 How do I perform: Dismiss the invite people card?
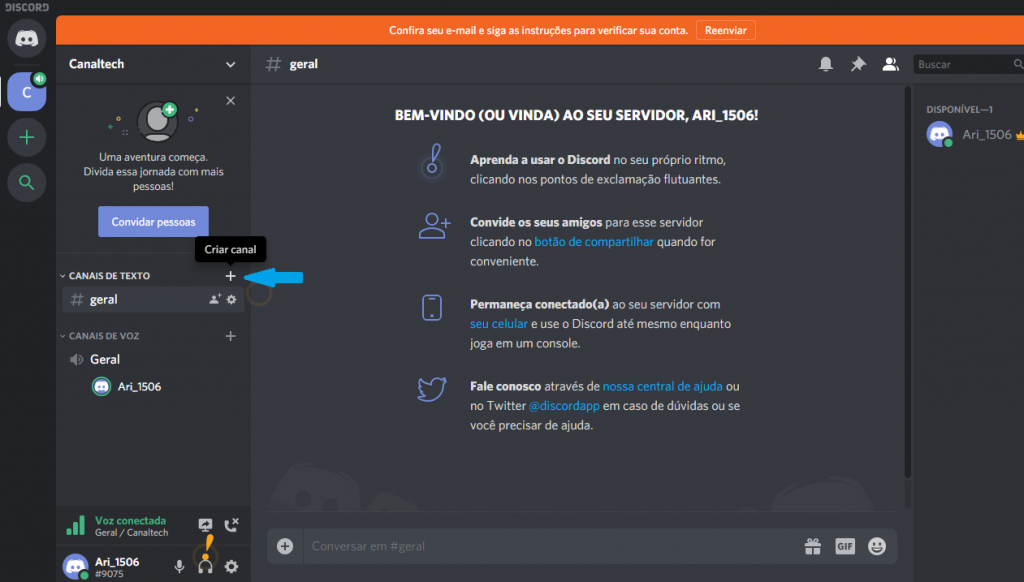(x=231, y=101)
